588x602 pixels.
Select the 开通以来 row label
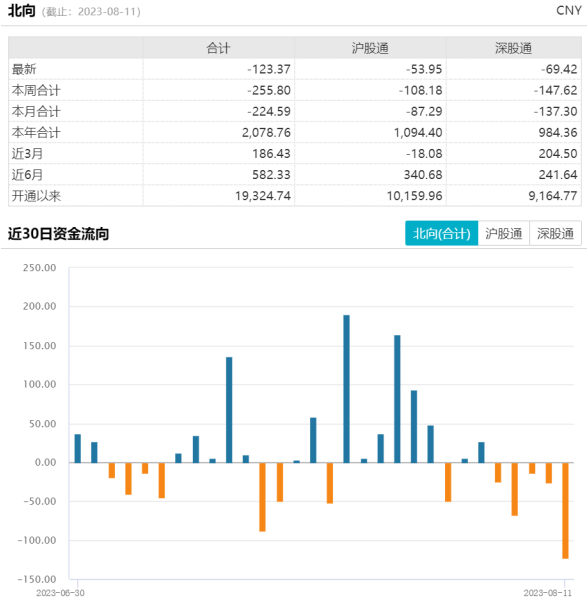coord(36,196)
